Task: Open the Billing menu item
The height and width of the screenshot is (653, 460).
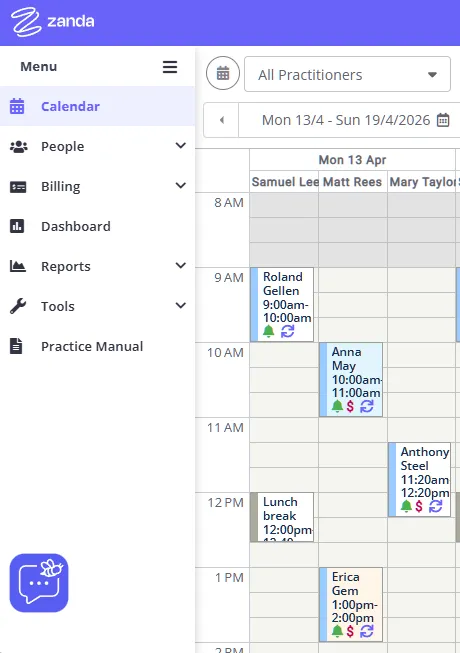Action: [x=97, y=186]
